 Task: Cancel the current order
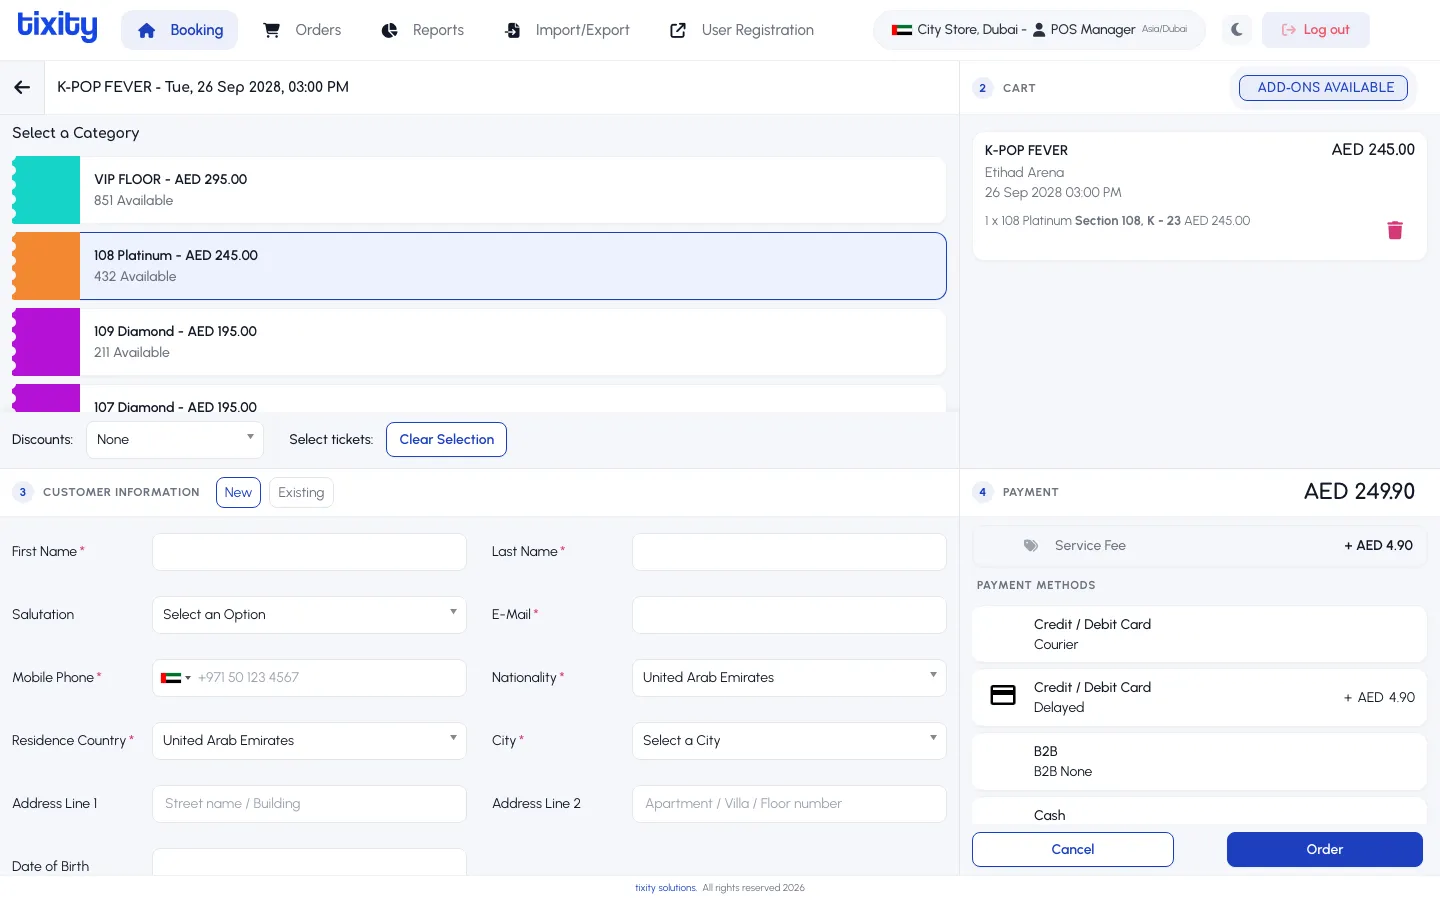(1073, 850)
